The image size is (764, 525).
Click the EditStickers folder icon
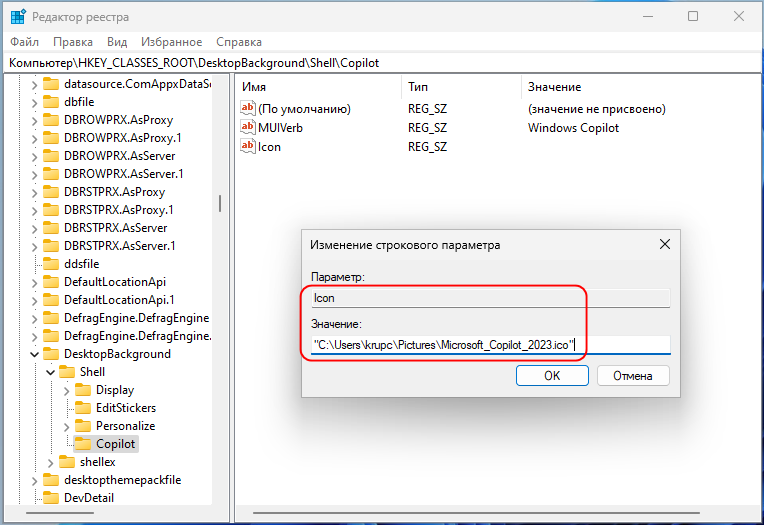[83, 408]
